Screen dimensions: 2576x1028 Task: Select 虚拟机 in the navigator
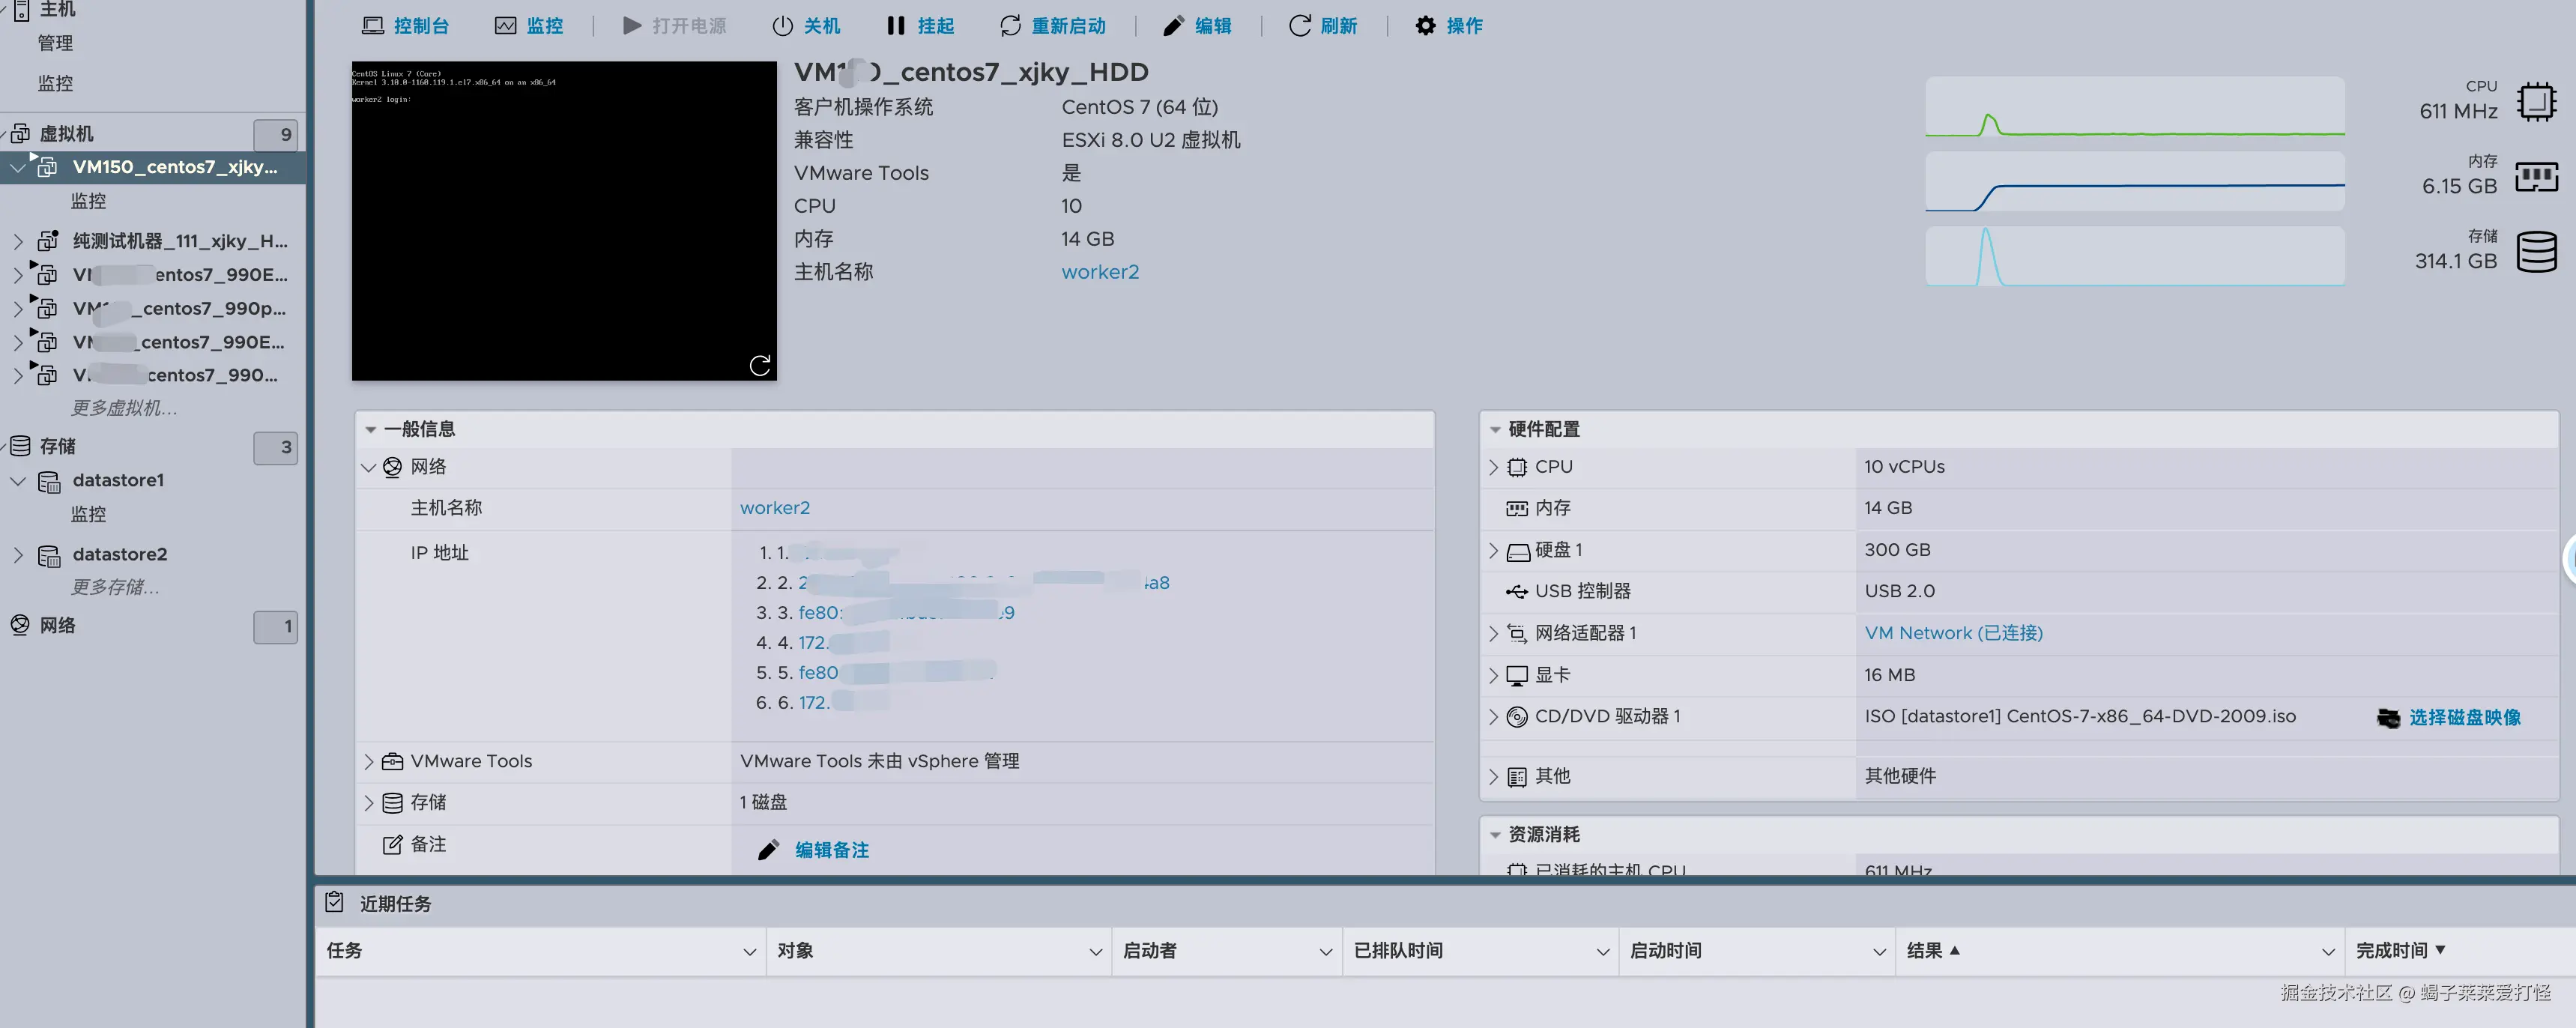67,134
